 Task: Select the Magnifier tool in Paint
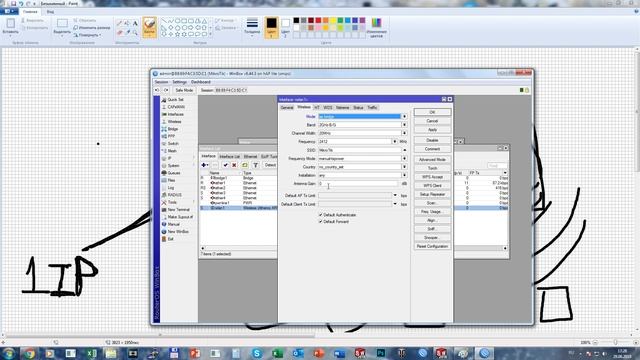(135, 32)
